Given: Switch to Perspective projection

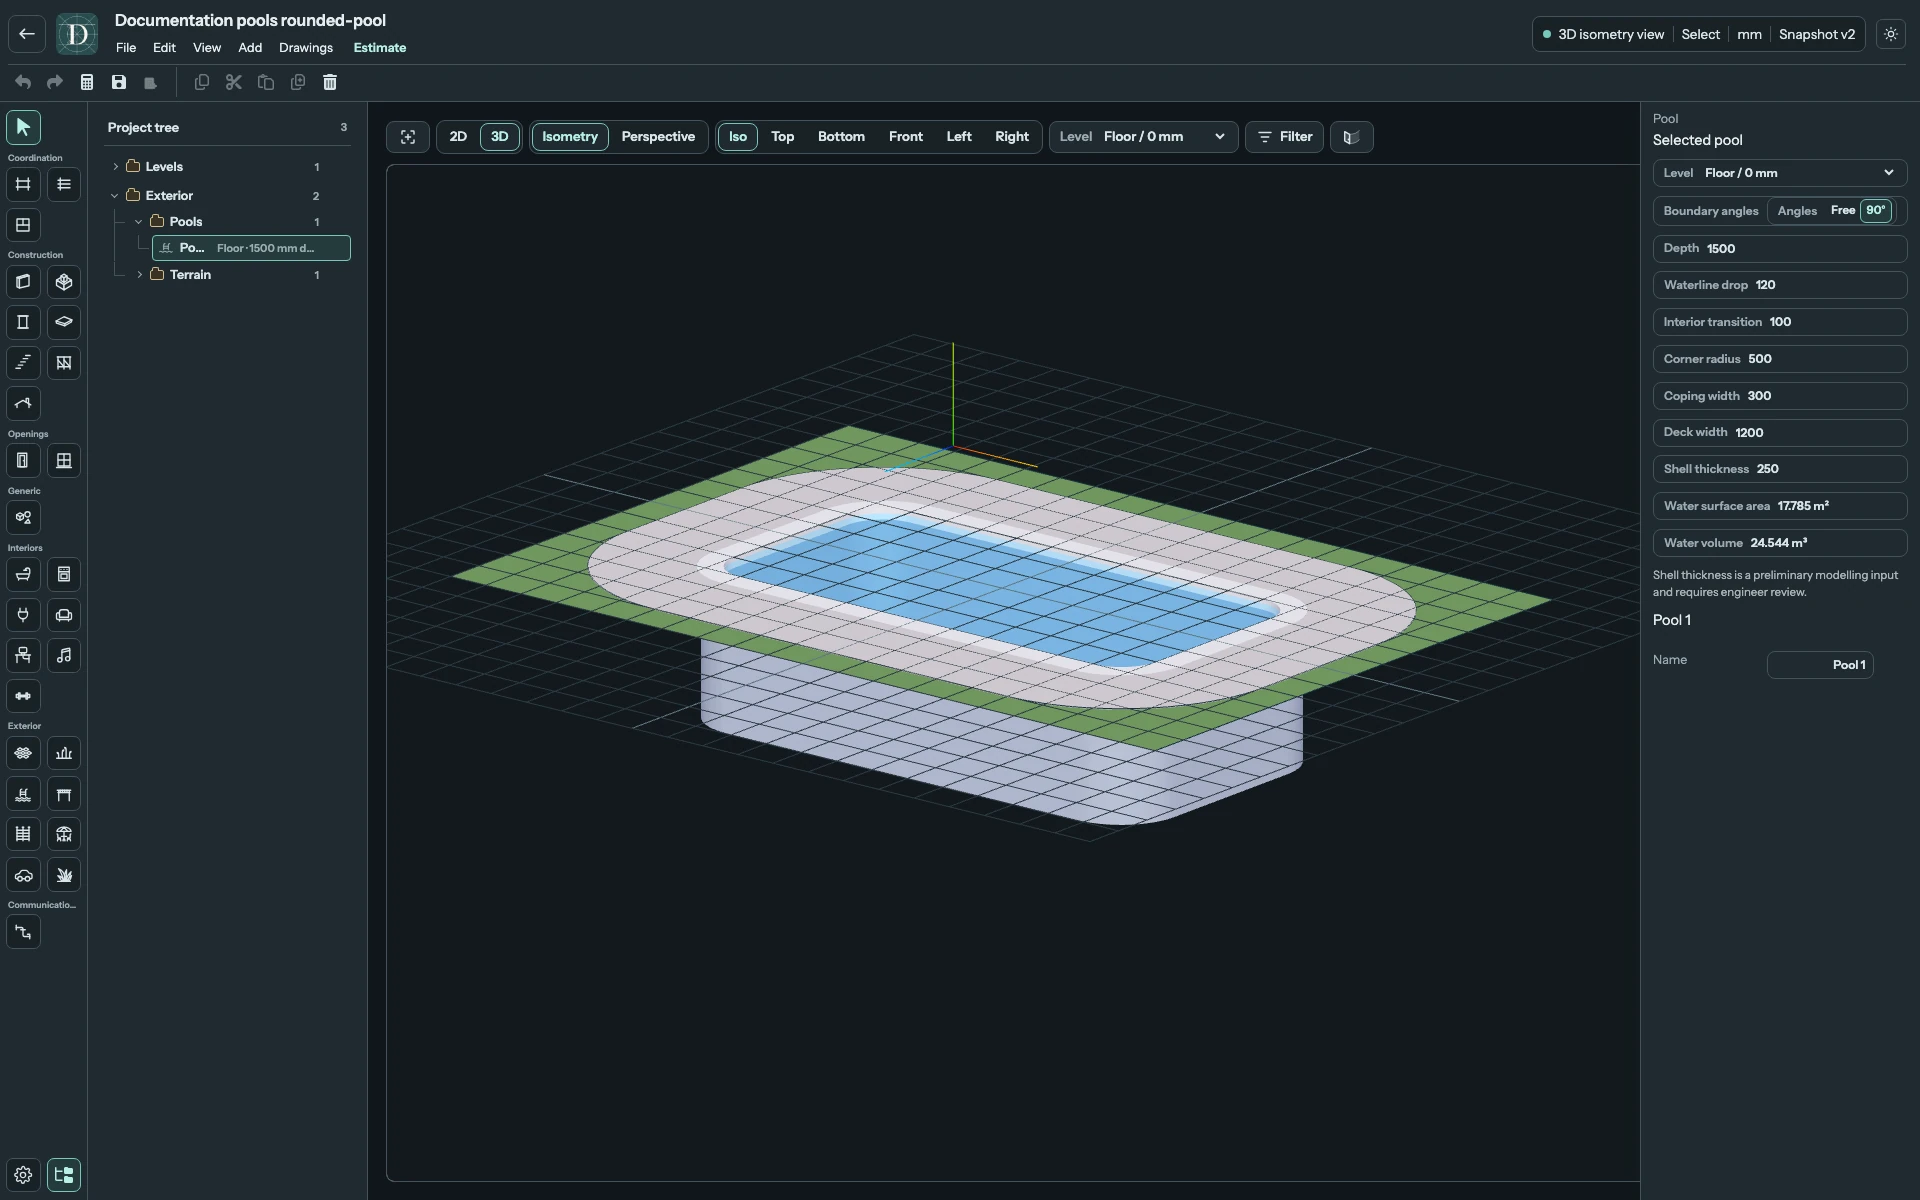Looking at the screenshot, I should pyautogui.click(x=658, y=137).
